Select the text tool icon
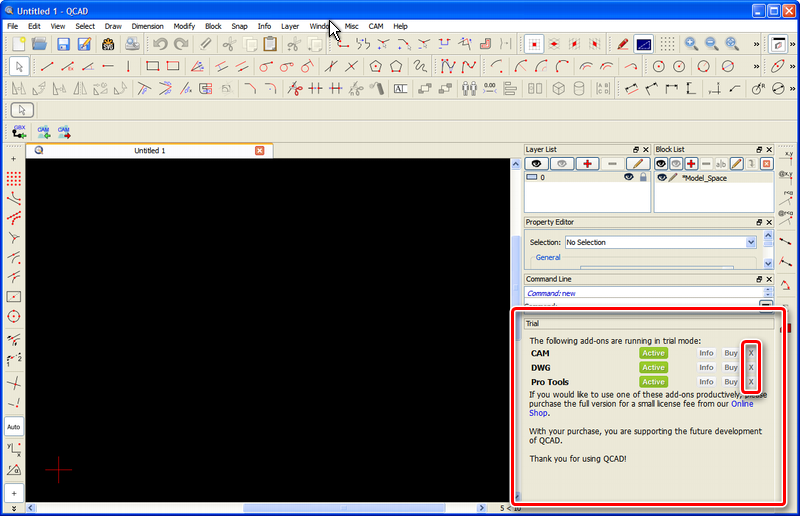Image resolution: width=800 pixels, height=516 pixels. pos(401,89)
